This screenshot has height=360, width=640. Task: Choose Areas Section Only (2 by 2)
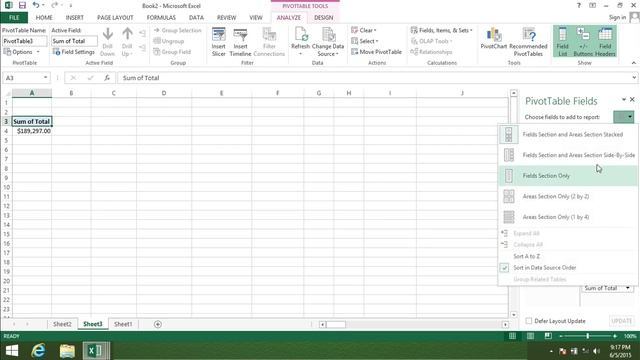tap(568, 196)
